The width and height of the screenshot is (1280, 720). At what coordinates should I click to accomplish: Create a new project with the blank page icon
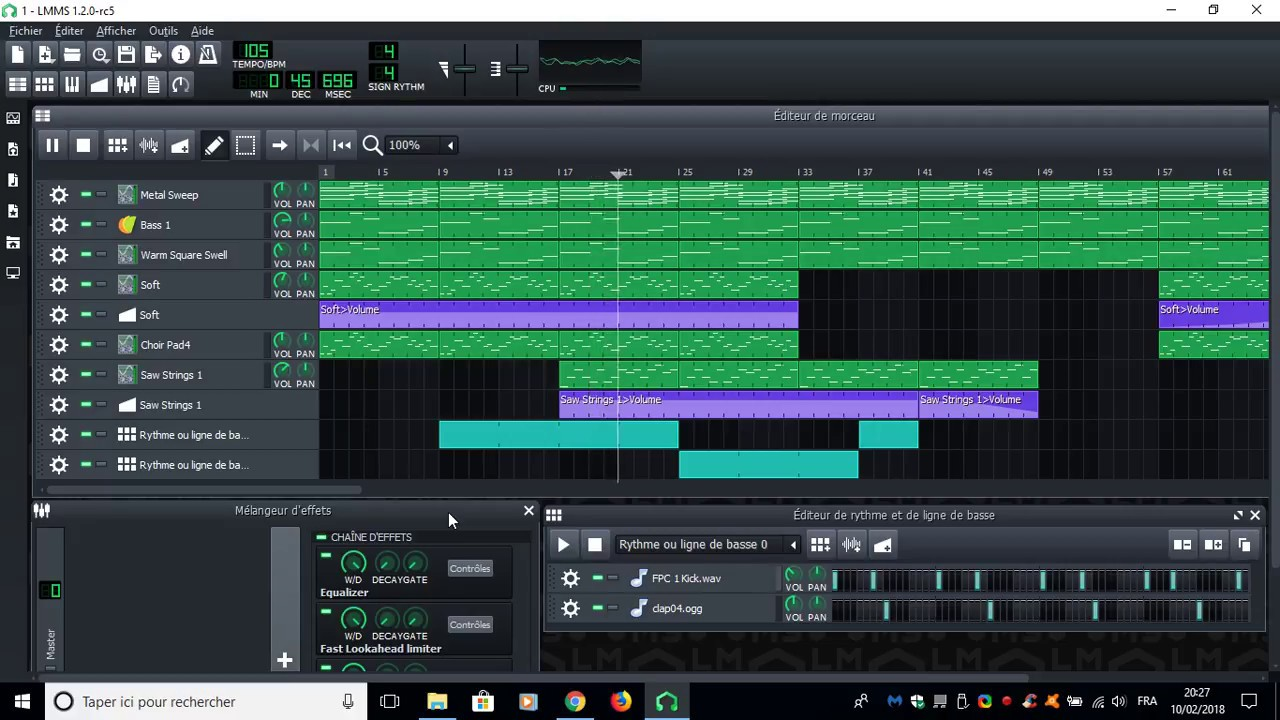point(18,55)
